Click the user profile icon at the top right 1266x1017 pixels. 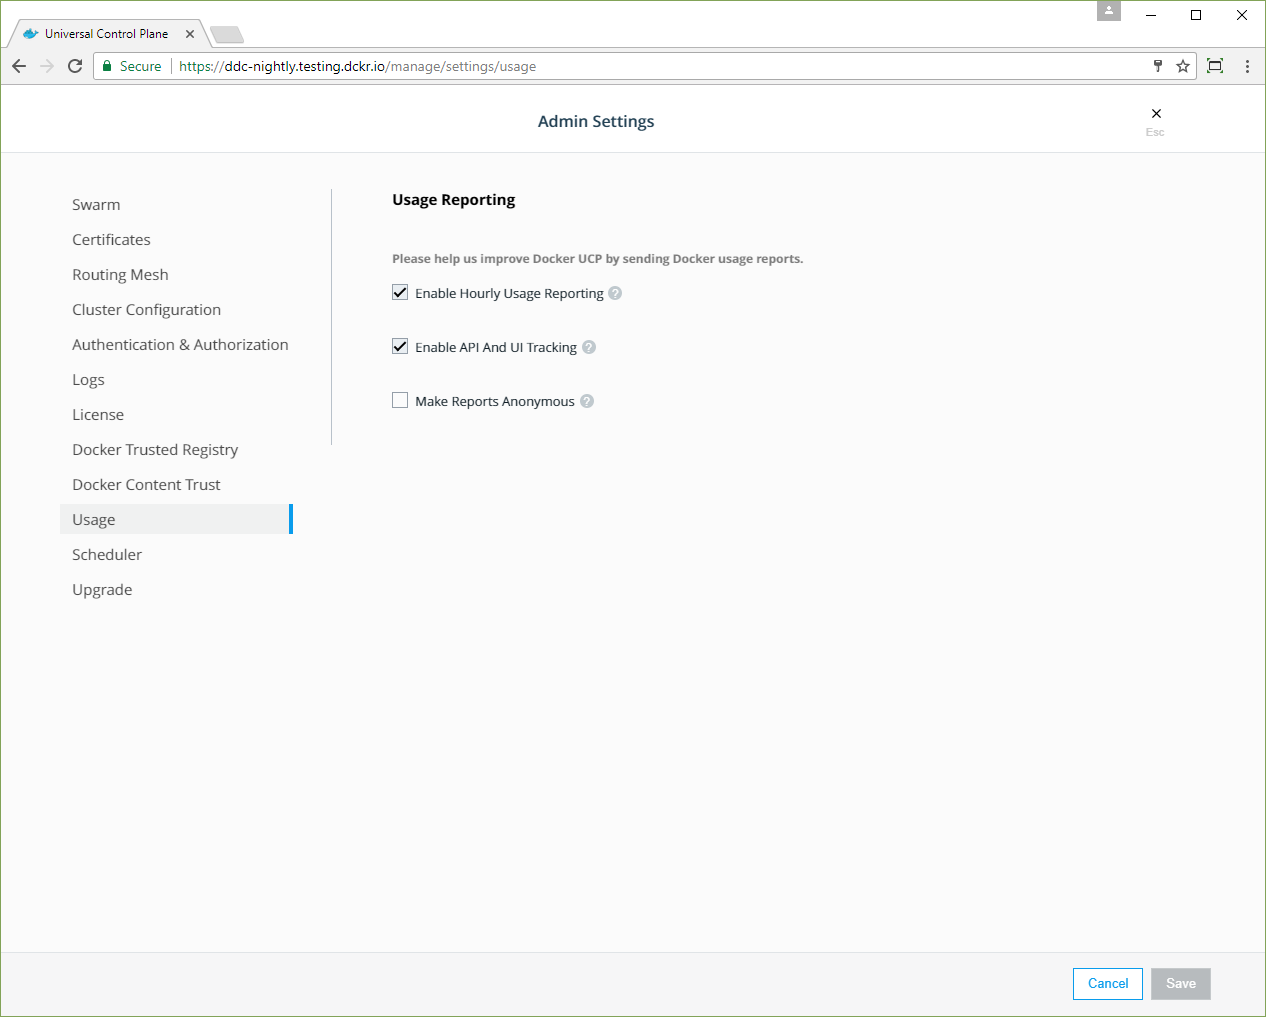point(1108,12)
